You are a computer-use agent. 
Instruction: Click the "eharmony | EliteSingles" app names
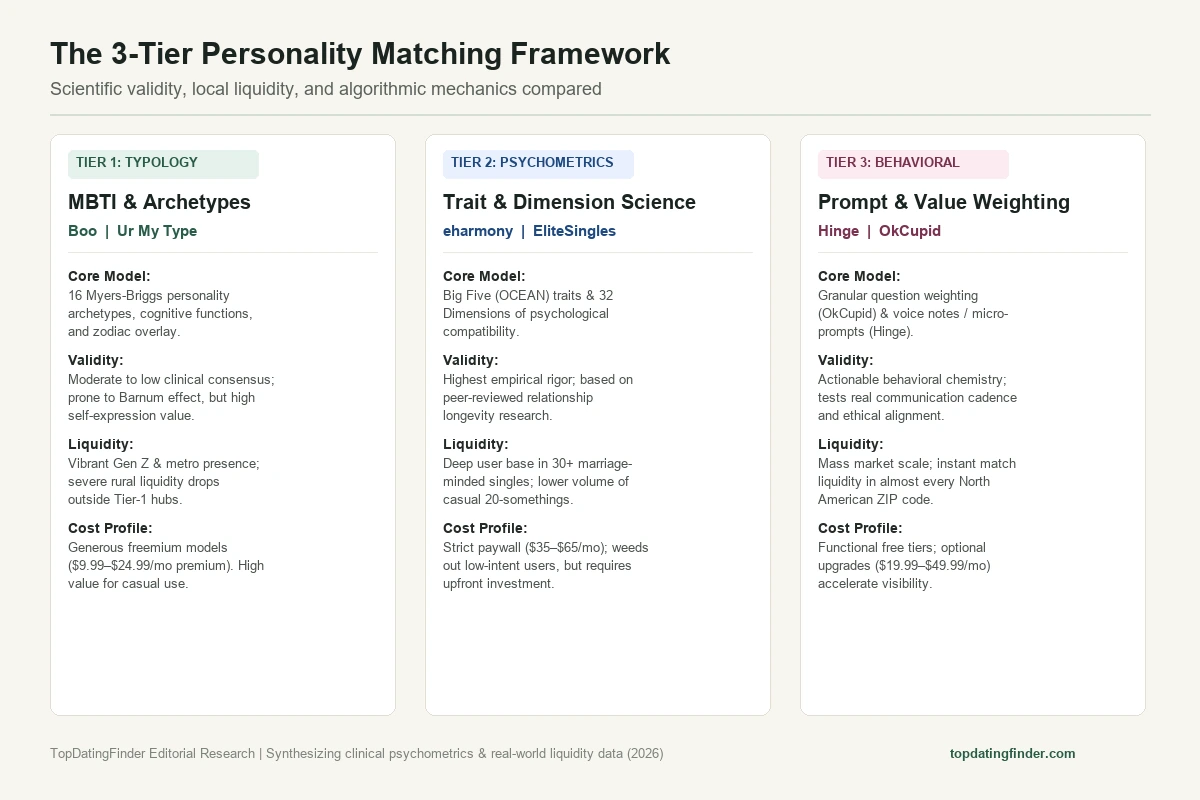pyautogui.click(x=529, y=231)
